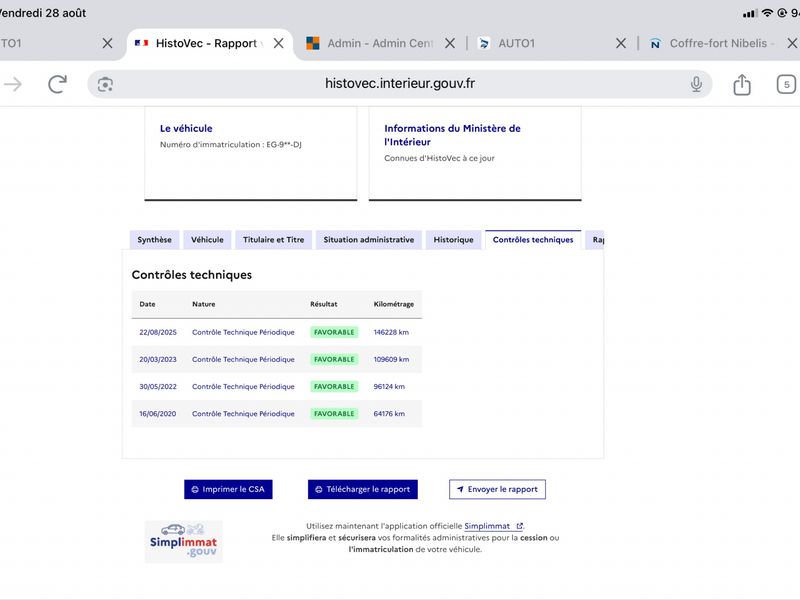Click the date 16/06/2020
Image resolution: width=800 pixels, height=600 pixels.
coord(158,414)
